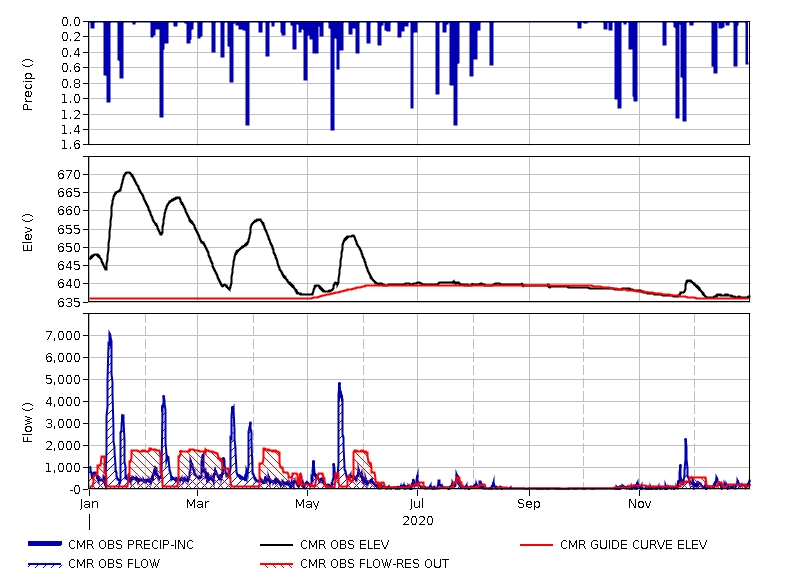Click the CMR OBS ELEV legend label
This screenshot has height=580, width=801.
coord(345,545)
